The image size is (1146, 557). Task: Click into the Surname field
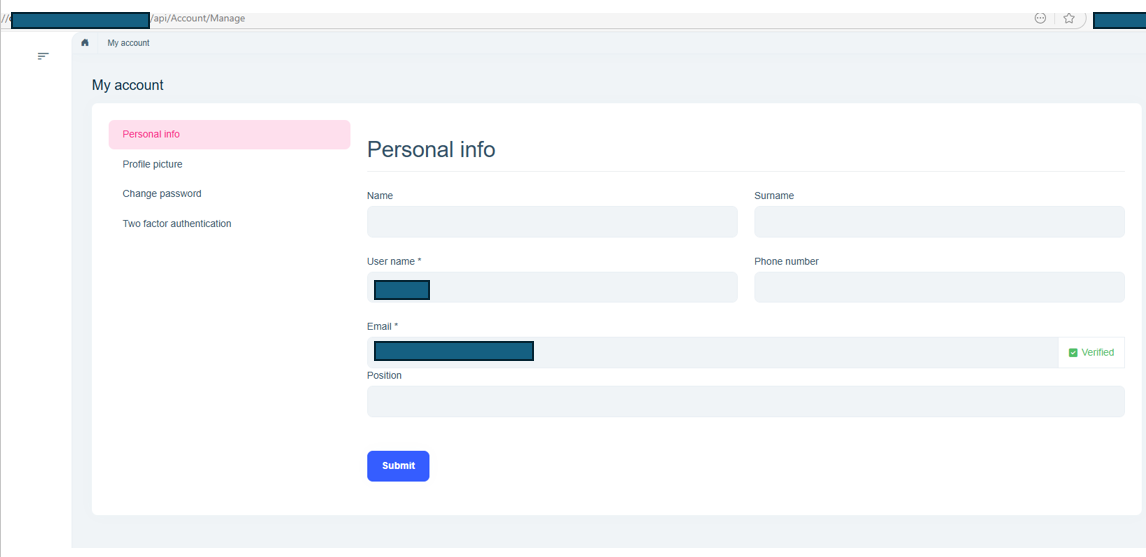pos(939,222)
